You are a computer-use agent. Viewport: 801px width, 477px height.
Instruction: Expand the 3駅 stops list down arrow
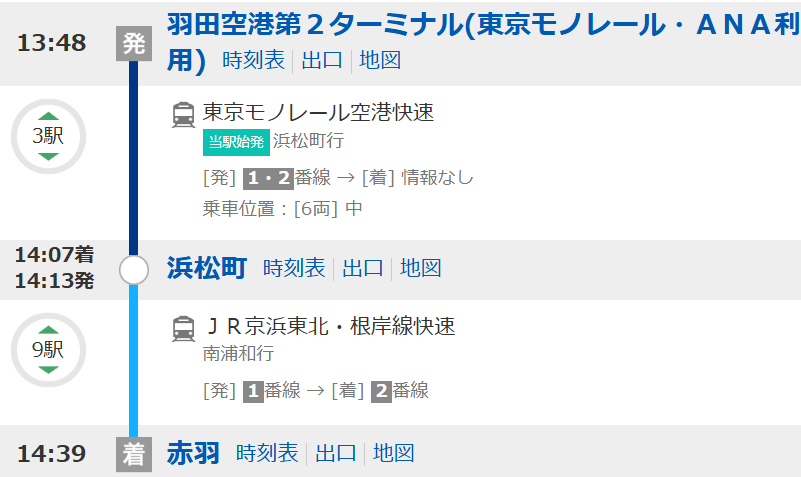[x=49, y=156]
